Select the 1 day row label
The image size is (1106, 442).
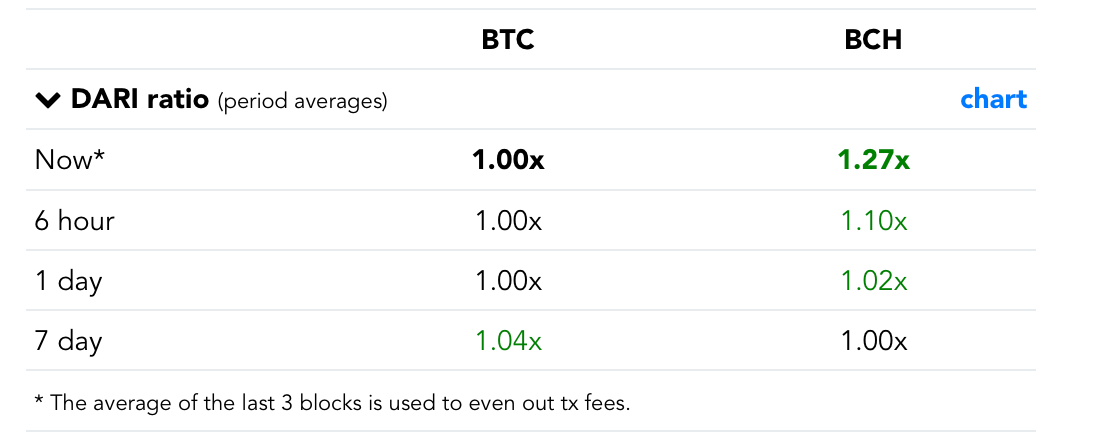click(69, 281)
